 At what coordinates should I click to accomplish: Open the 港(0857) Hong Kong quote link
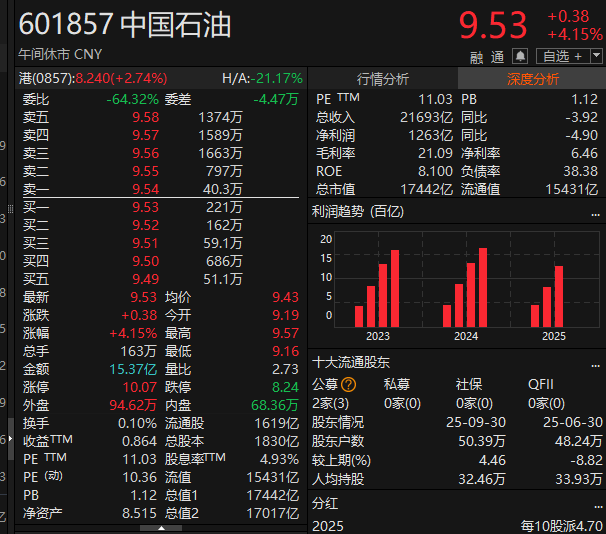coord(46,78)
